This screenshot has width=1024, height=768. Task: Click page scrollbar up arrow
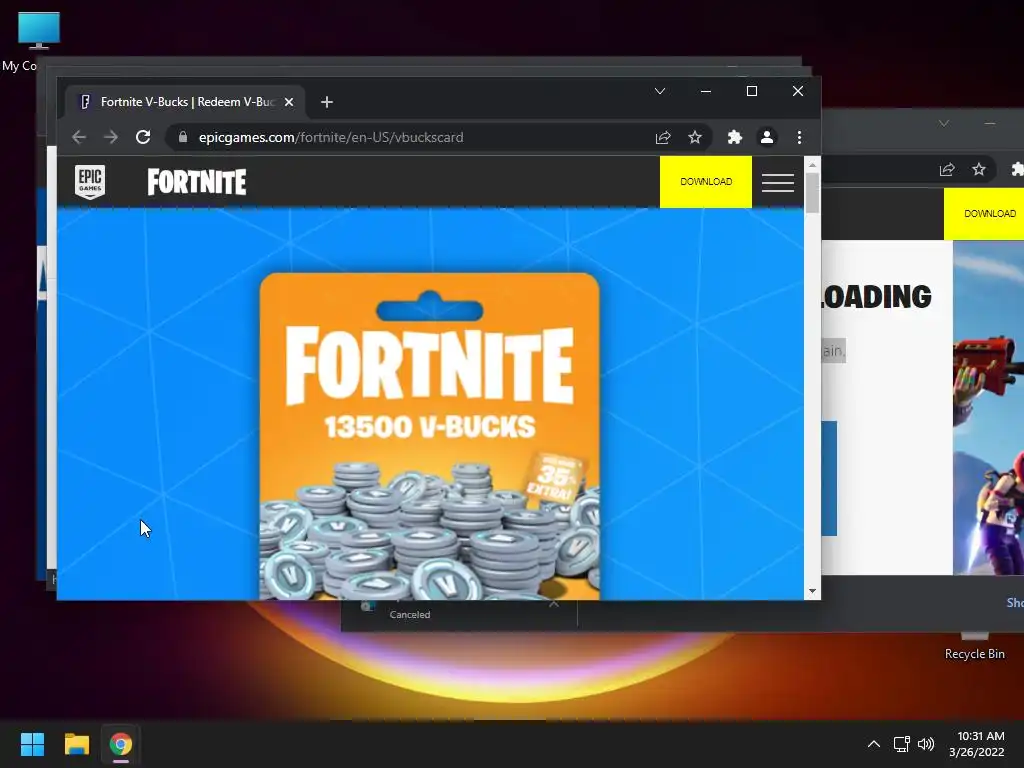812,165
